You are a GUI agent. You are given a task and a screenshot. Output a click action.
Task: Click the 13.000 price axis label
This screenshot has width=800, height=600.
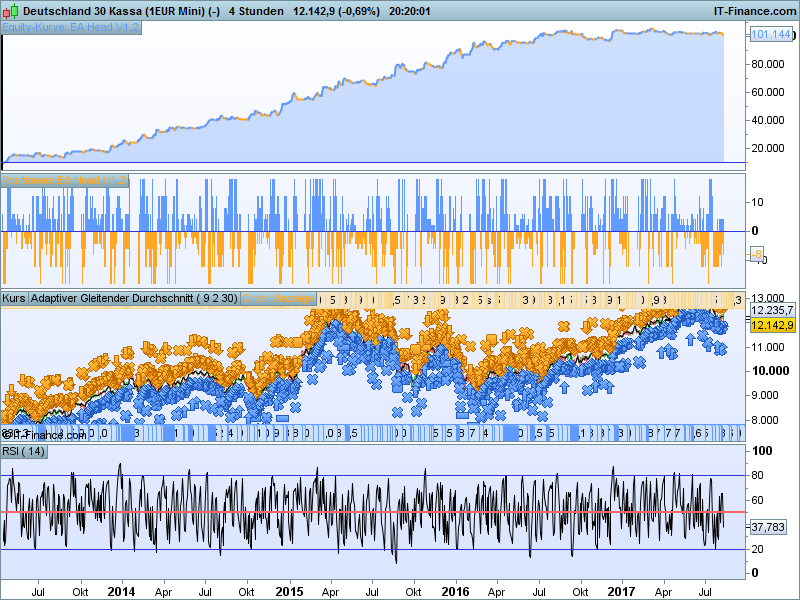coord(768,298)
